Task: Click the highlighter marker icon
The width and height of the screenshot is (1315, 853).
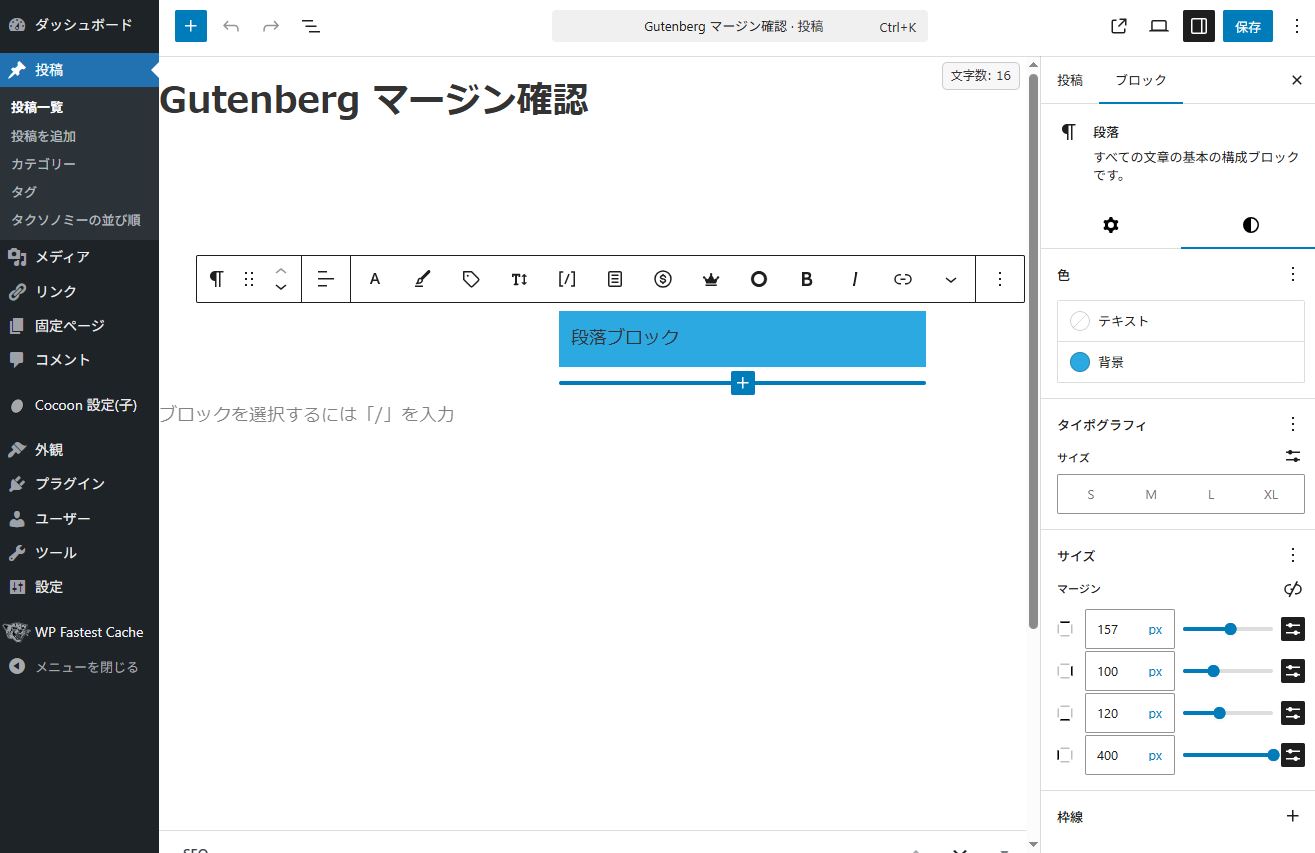Action: click(423, 279)
